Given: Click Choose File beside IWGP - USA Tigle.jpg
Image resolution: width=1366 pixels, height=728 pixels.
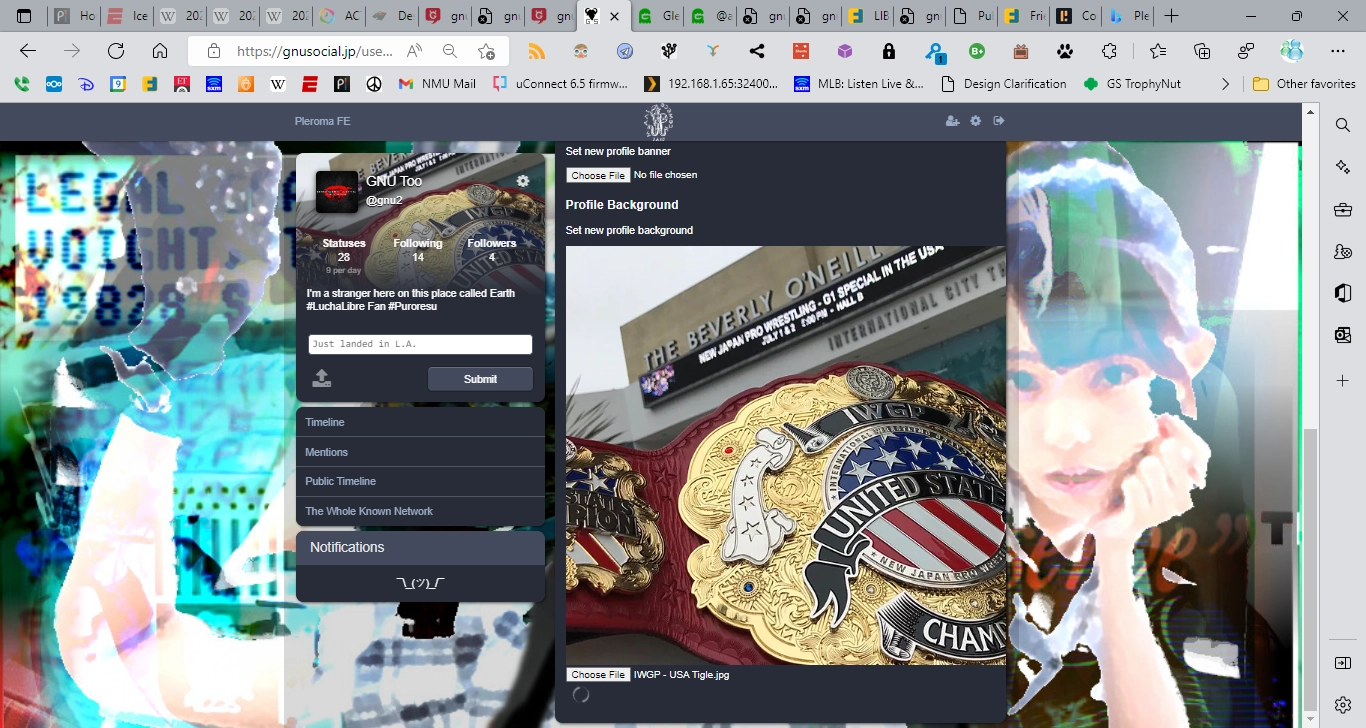Looking at the screenshot, I should [x=598, y=675].
